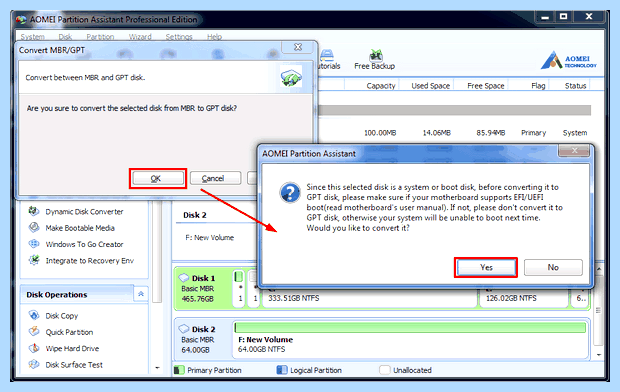Click the disk convert icon in the dialog header
This screenshot has height=392, width=620.
tap(291, 77)
